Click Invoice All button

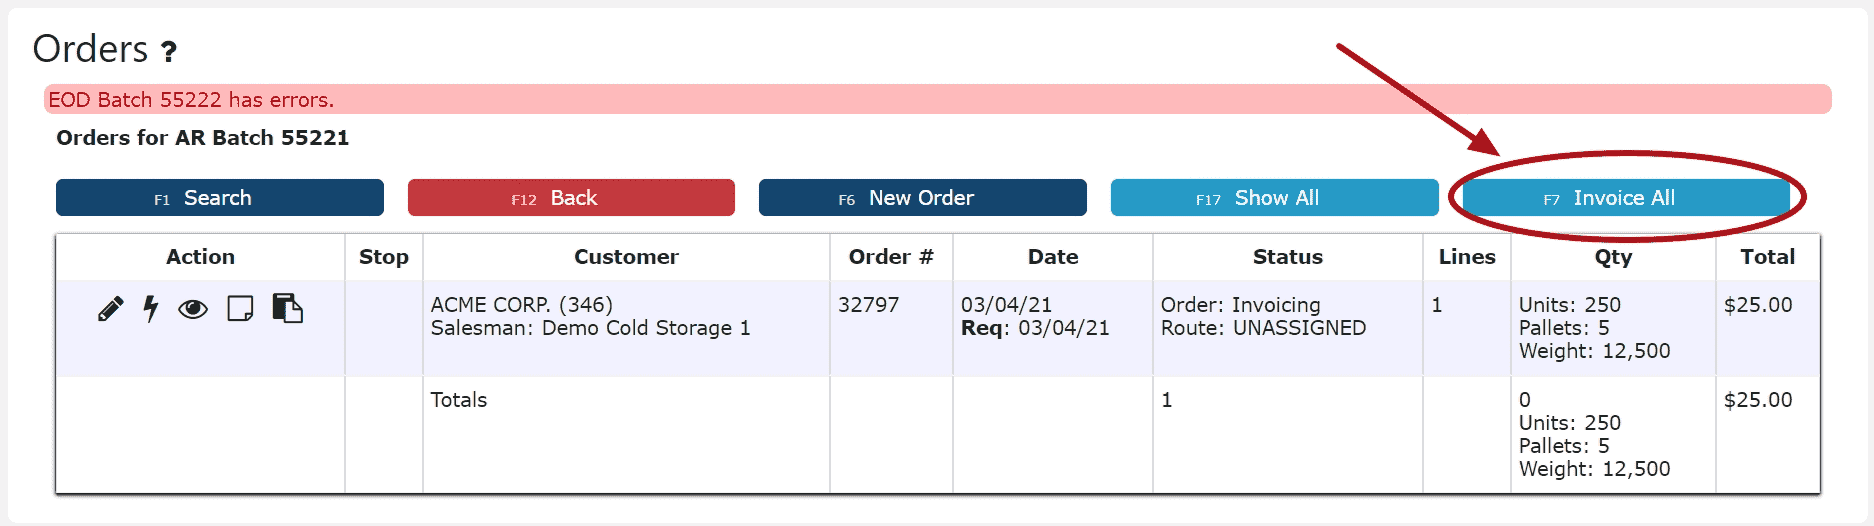tap(1626, 198)
